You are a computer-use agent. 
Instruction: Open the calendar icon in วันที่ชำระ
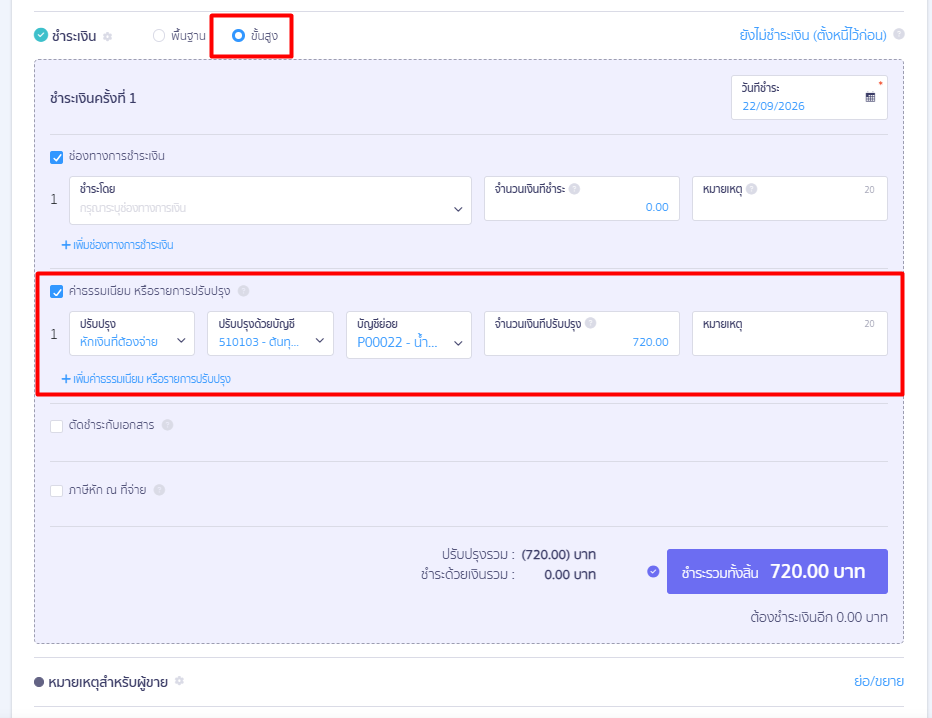(x=870, y=97)
